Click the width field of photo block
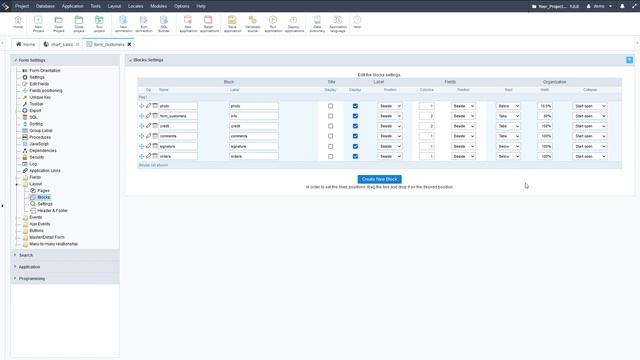Viewport: 640px width, 360px height. 545,106
